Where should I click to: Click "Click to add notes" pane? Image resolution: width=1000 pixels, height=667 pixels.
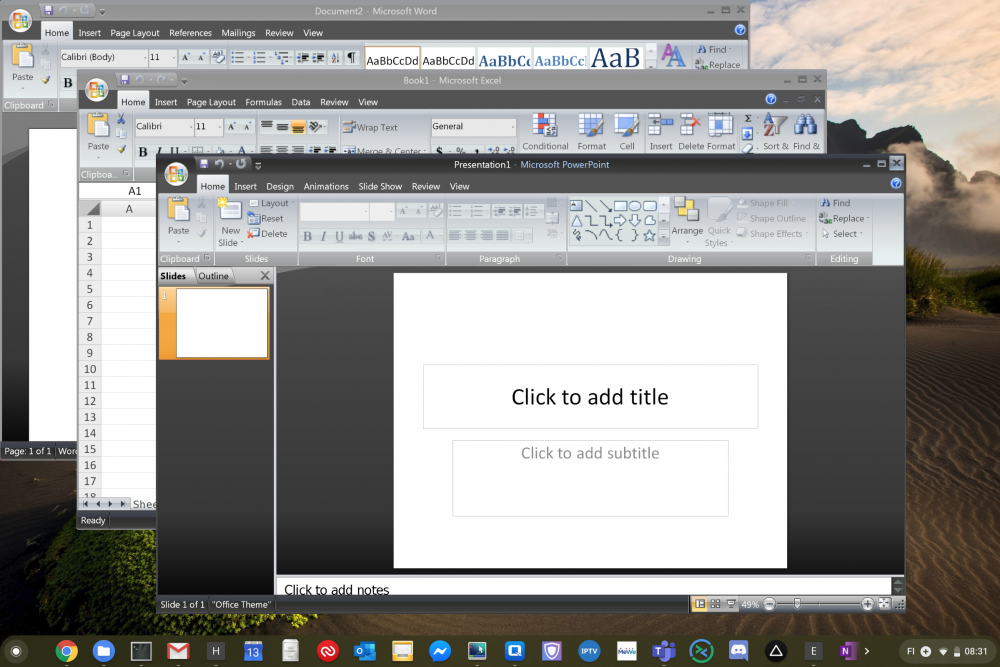[584, 588]
